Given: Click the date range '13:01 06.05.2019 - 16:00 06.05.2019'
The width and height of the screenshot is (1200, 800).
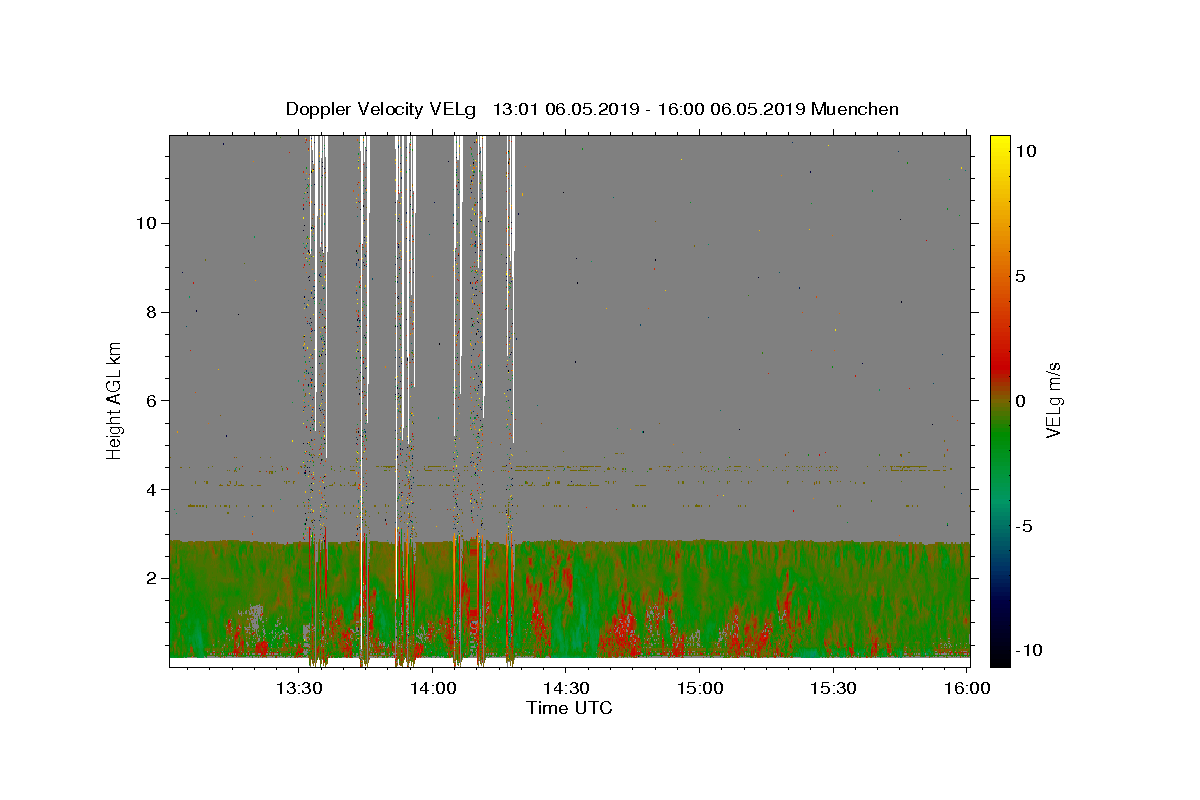Looking at the screenshot, I should coord(649,109).
